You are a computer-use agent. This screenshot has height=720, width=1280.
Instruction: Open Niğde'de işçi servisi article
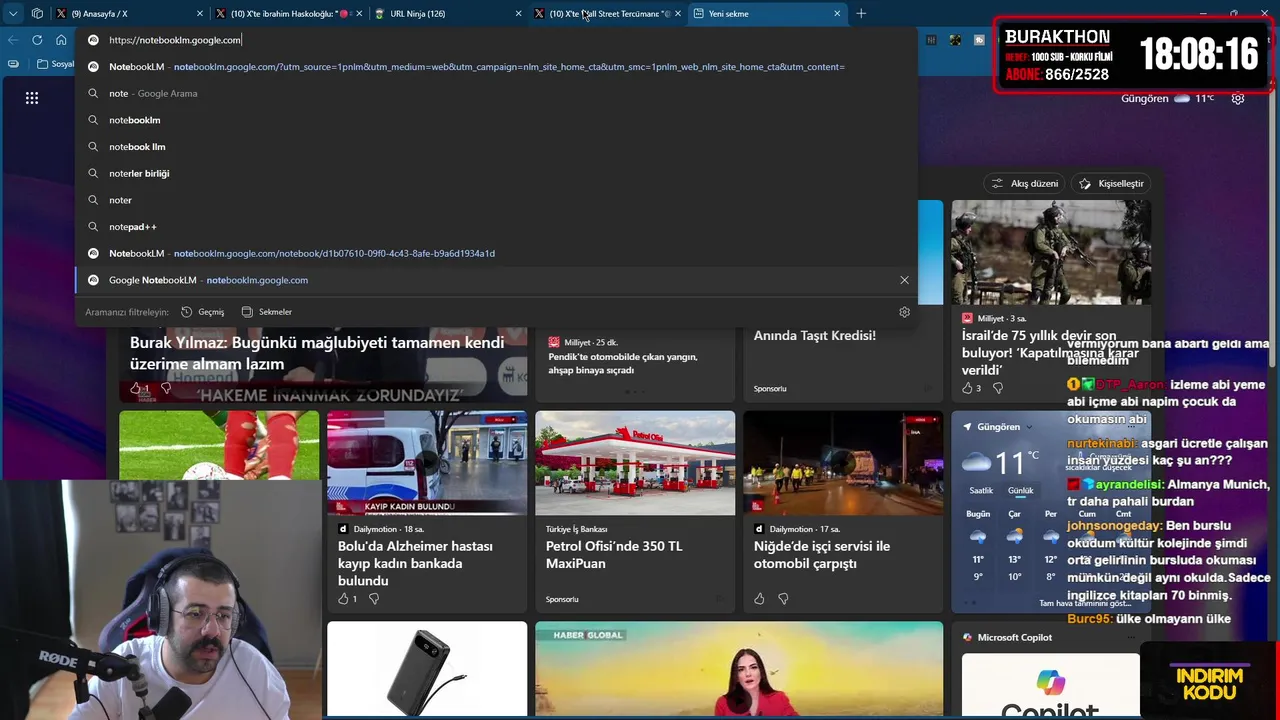pyautogui.click(x=821, y=555)
